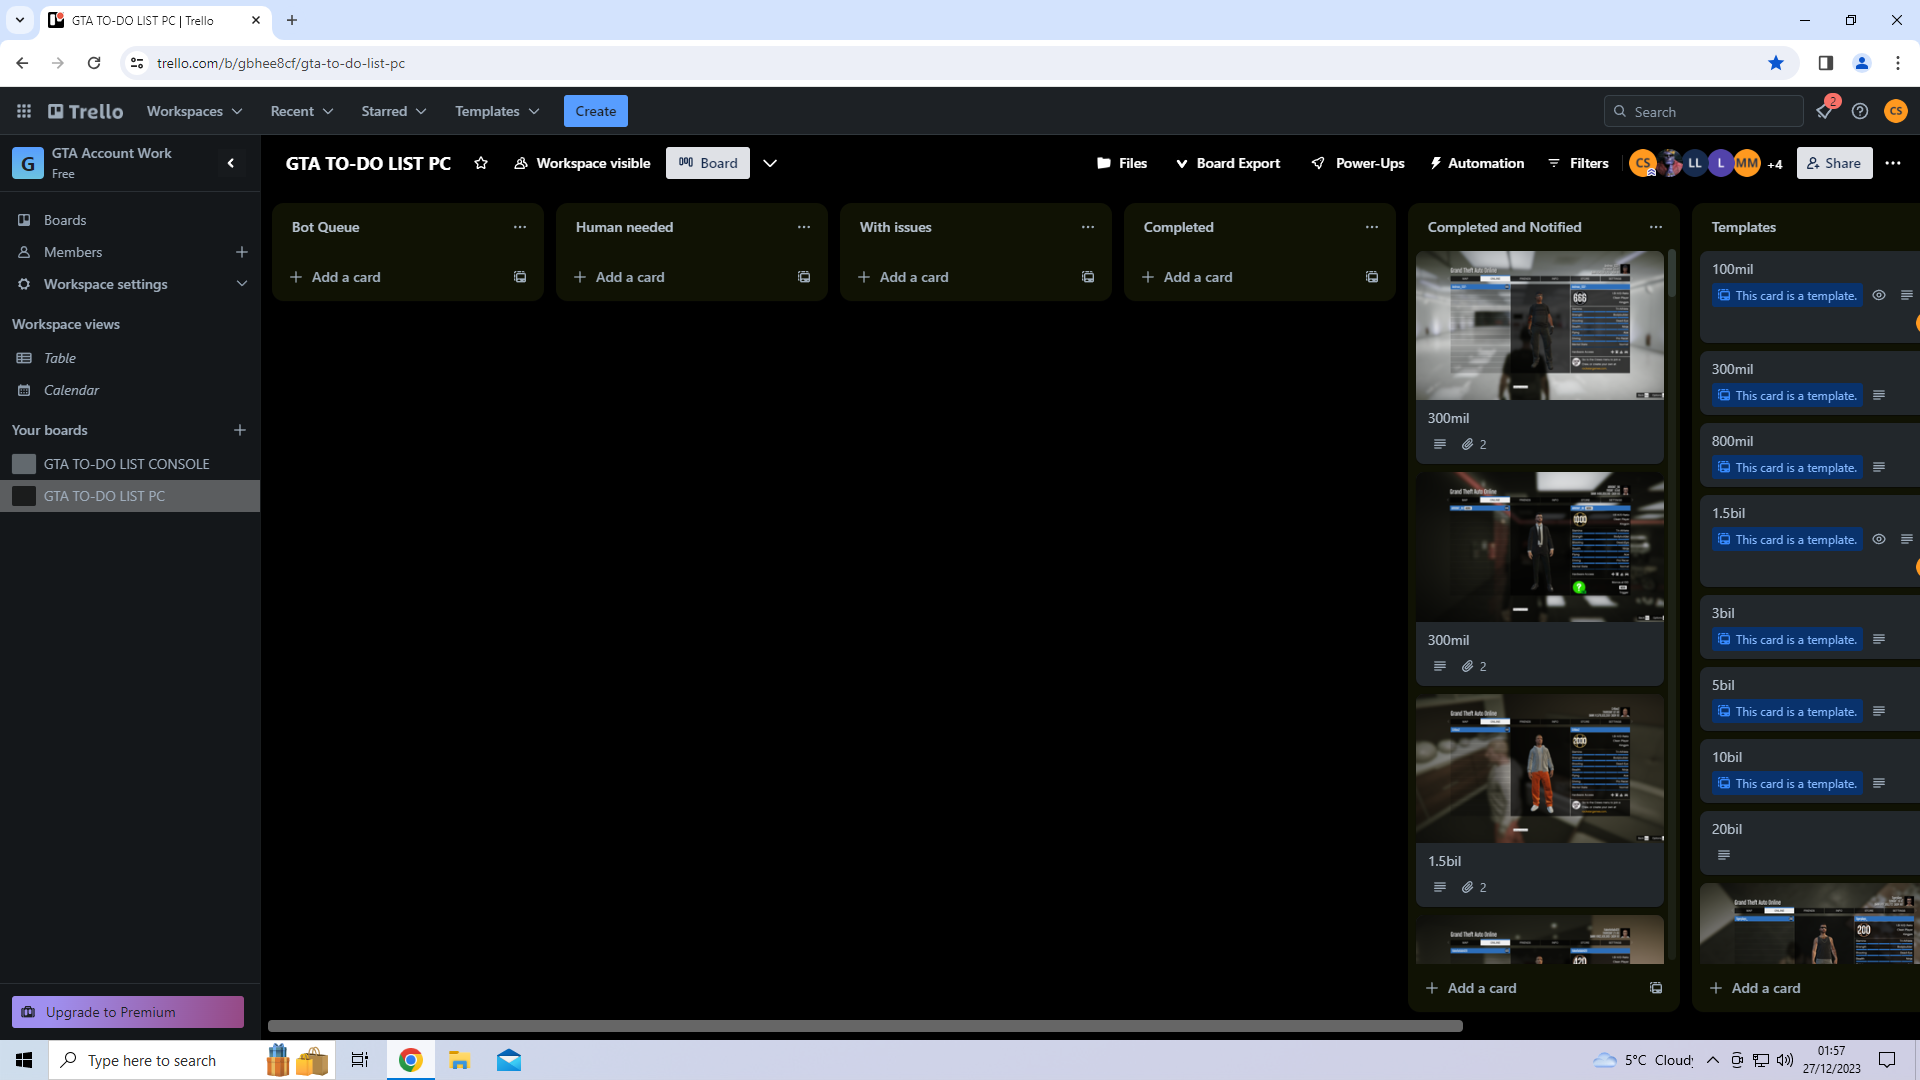Click the horizontal board scrollbar
1920x1080 pixels.
[x=865, y=1026]
